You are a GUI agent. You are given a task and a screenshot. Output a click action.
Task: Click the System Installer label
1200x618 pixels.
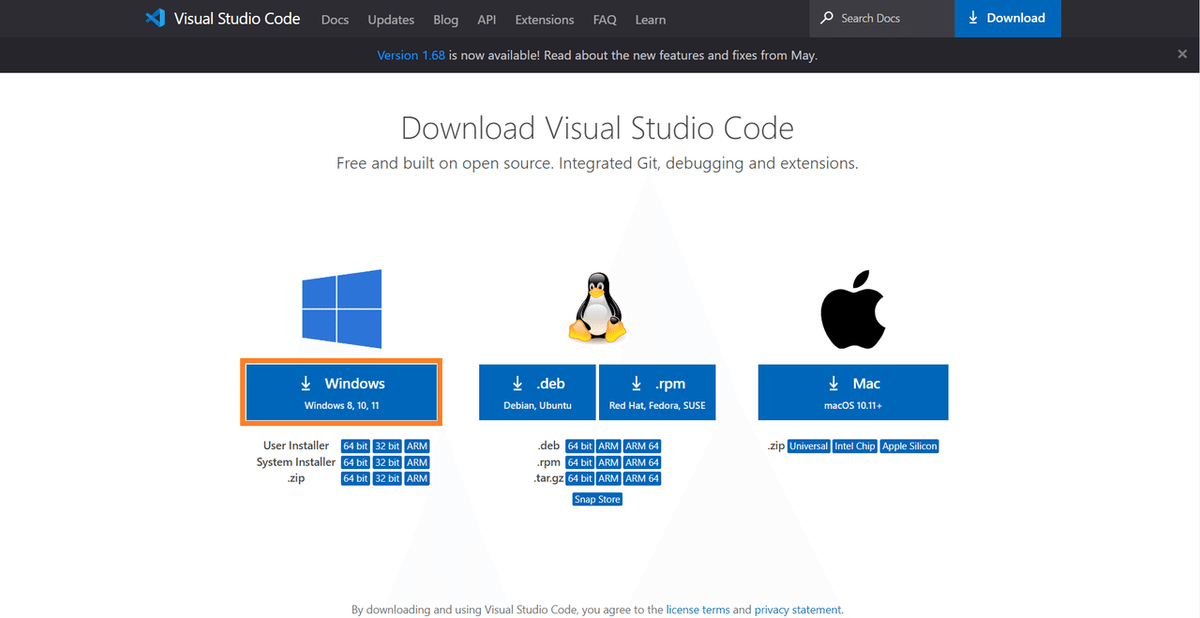tap(296, 462)
